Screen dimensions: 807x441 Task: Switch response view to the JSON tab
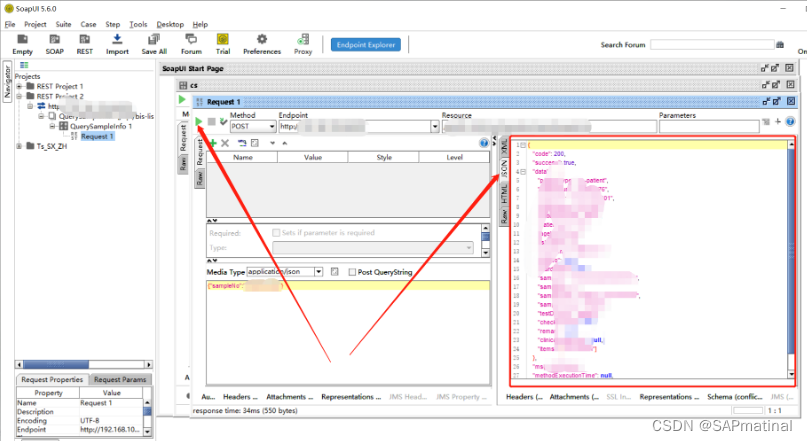pyautogui.click(x=504, y=169)
